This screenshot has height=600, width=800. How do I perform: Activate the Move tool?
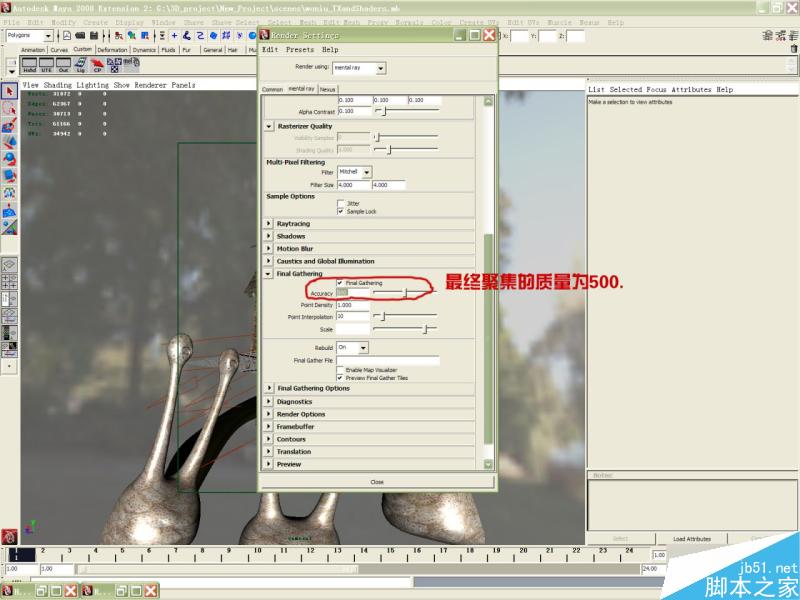click(x=9, y=142)
